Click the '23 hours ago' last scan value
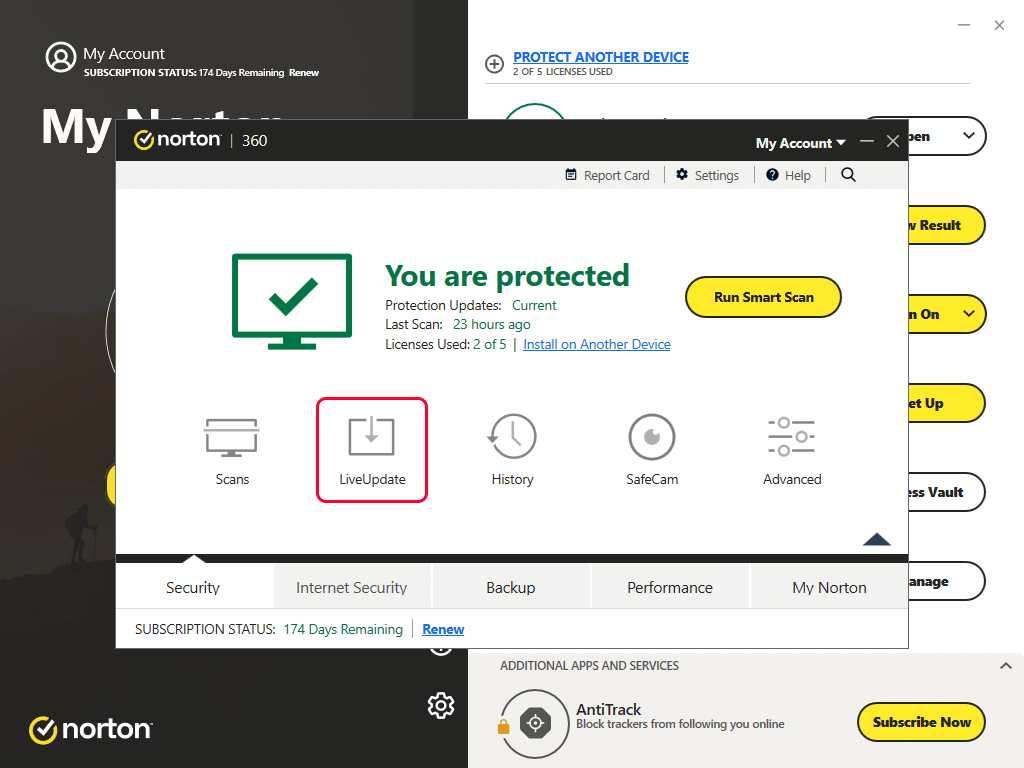The height and width of the screenshot is (768, 1024). point(492,325)
